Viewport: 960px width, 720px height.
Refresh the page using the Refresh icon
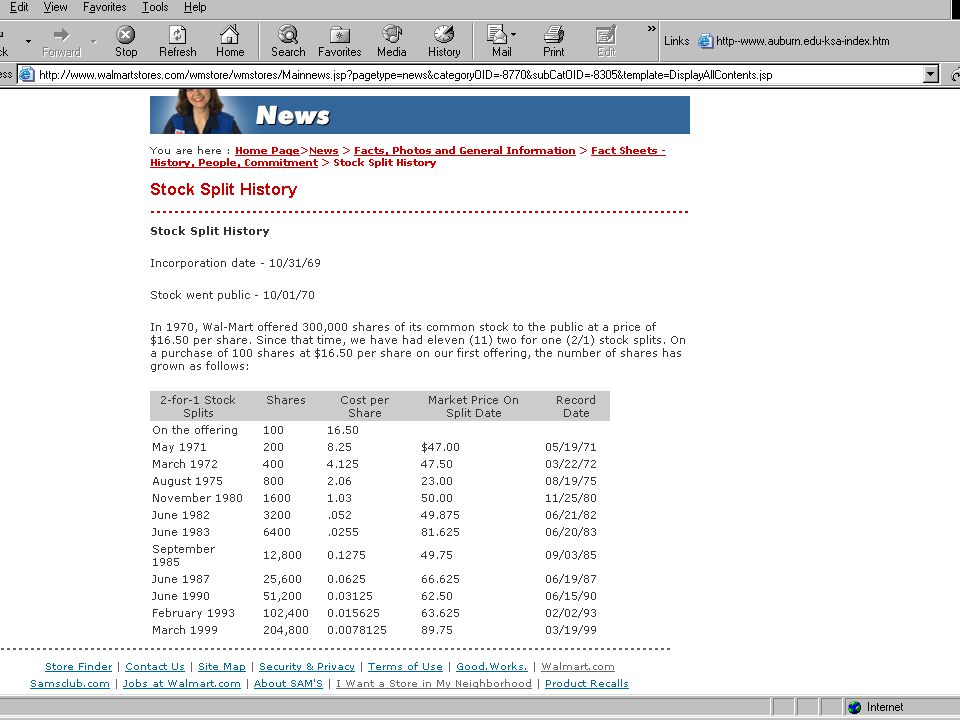[178, 34]
